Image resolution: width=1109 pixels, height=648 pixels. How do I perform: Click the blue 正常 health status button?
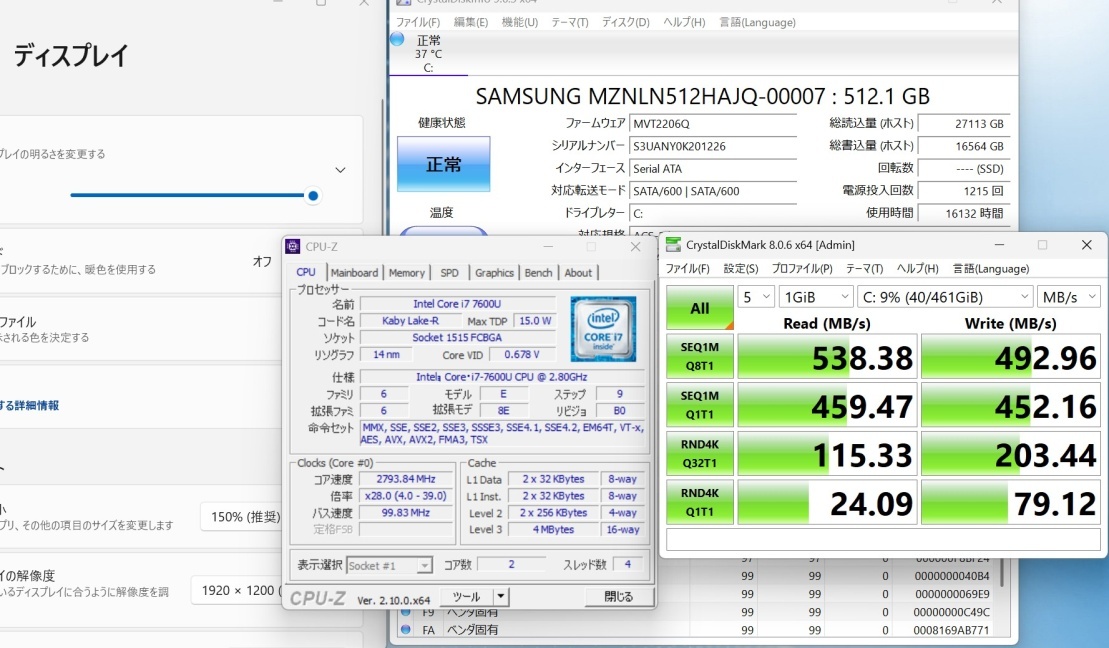coord(443,164)
